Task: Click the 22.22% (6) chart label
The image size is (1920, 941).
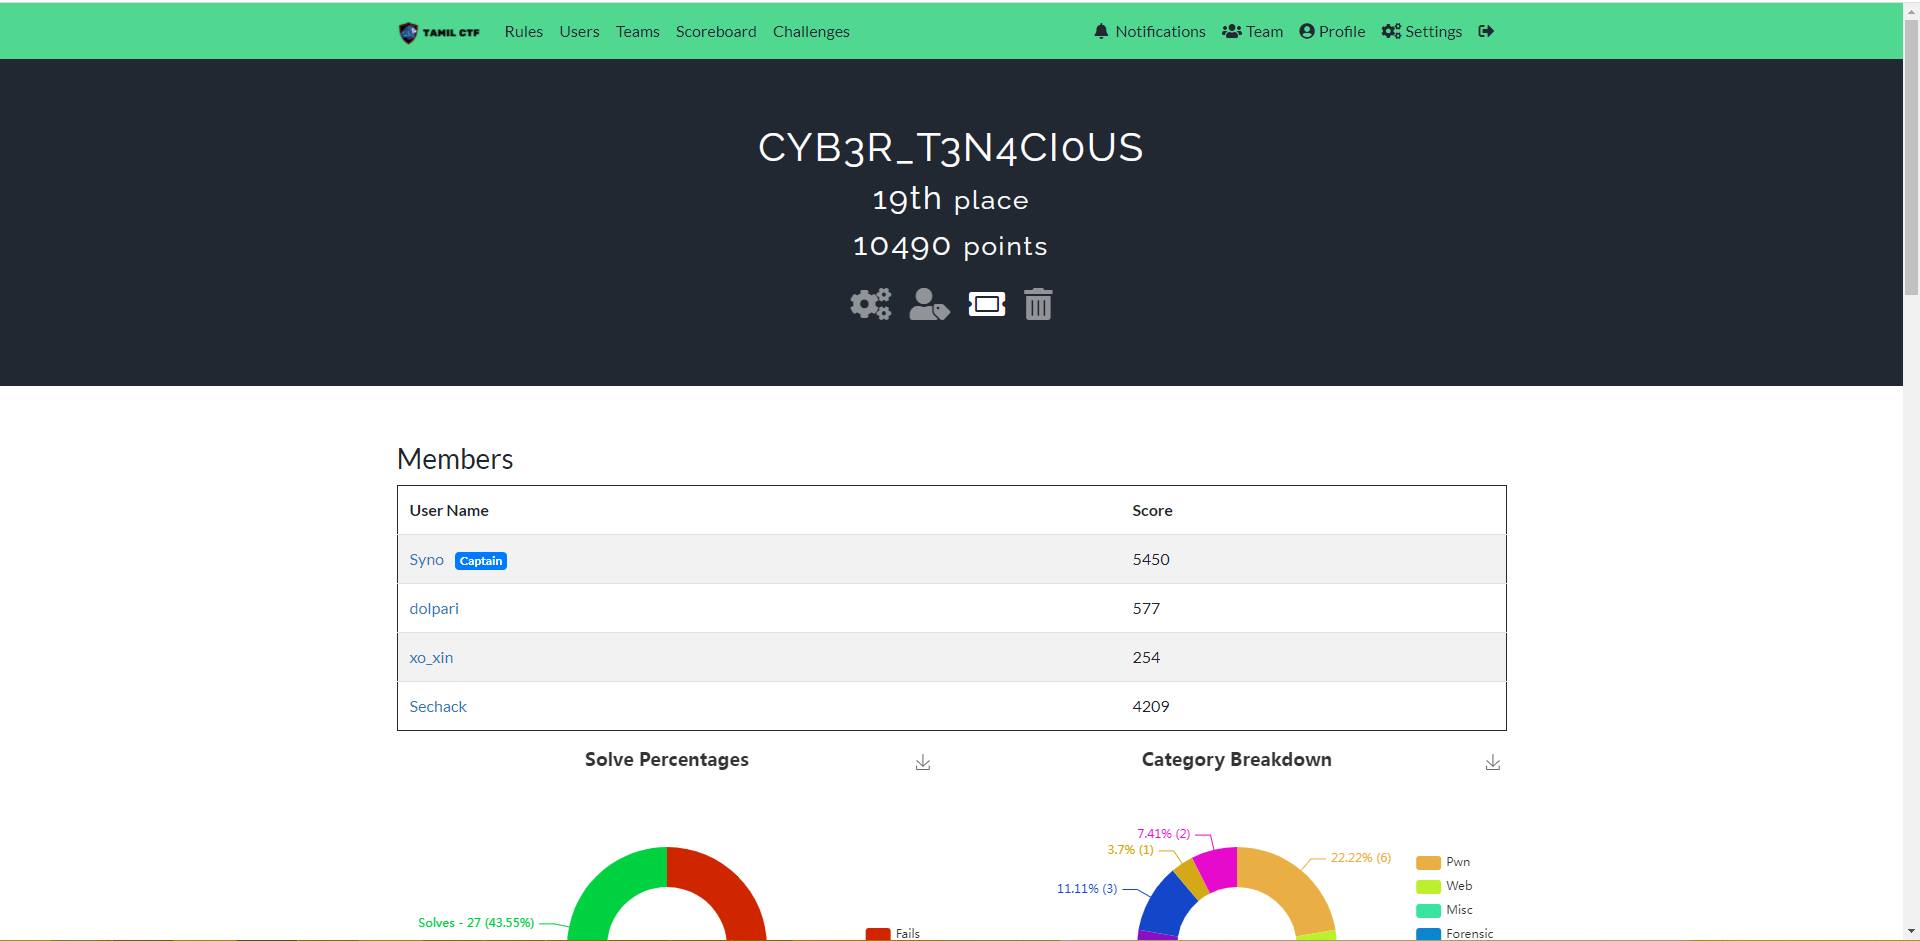Action: (x=1361, y=858)
